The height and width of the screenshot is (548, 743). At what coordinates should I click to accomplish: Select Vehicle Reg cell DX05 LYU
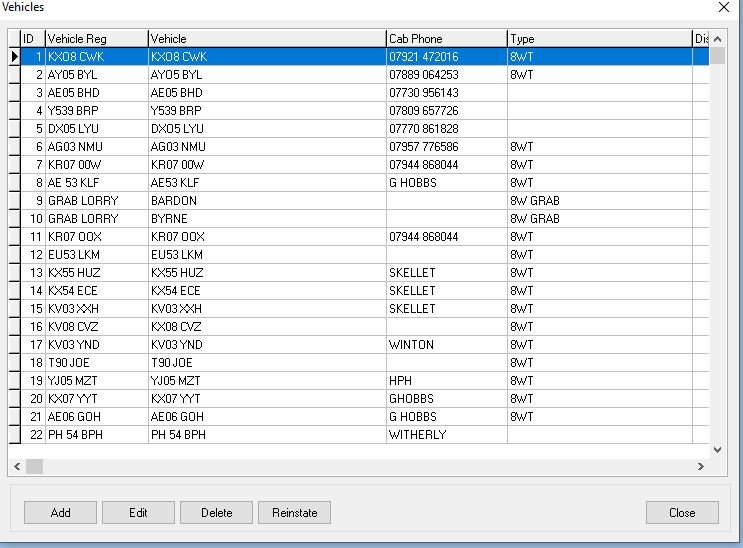coord(97,129)
